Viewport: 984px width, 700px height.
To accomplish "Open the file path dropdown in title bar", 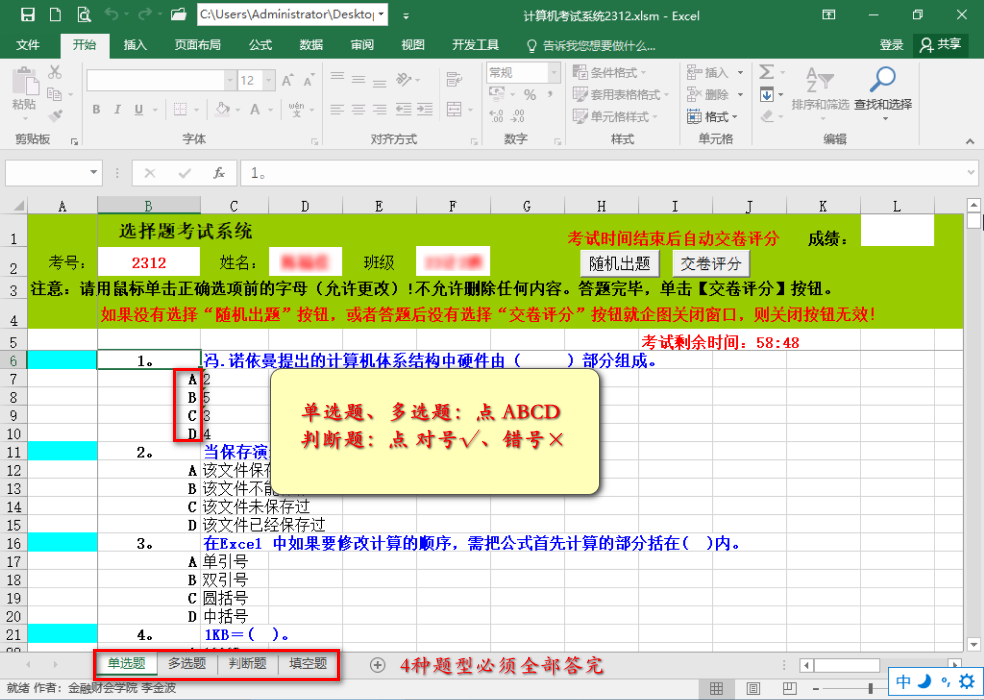I will pos(381,14).
